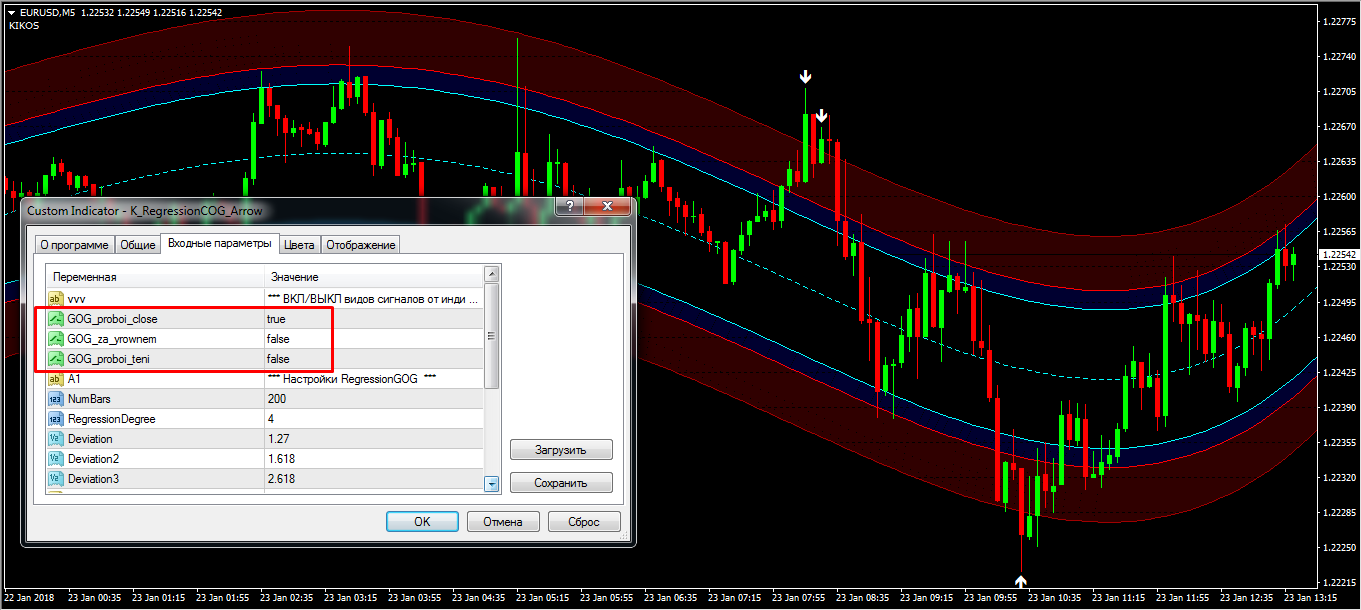Click the RegressionDegree integer icon
The width and height of the screenshot is (1361, 610).
[x=55, y=419]
